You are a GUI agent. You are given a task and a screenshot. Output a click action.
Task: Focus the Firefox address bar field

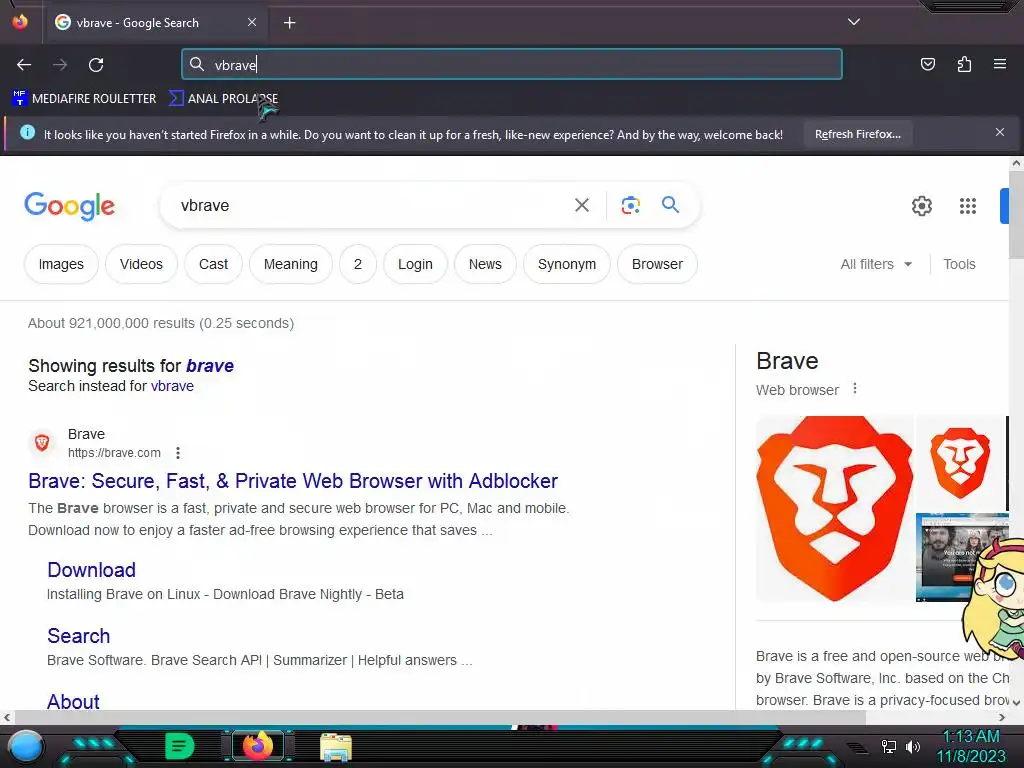512,65
